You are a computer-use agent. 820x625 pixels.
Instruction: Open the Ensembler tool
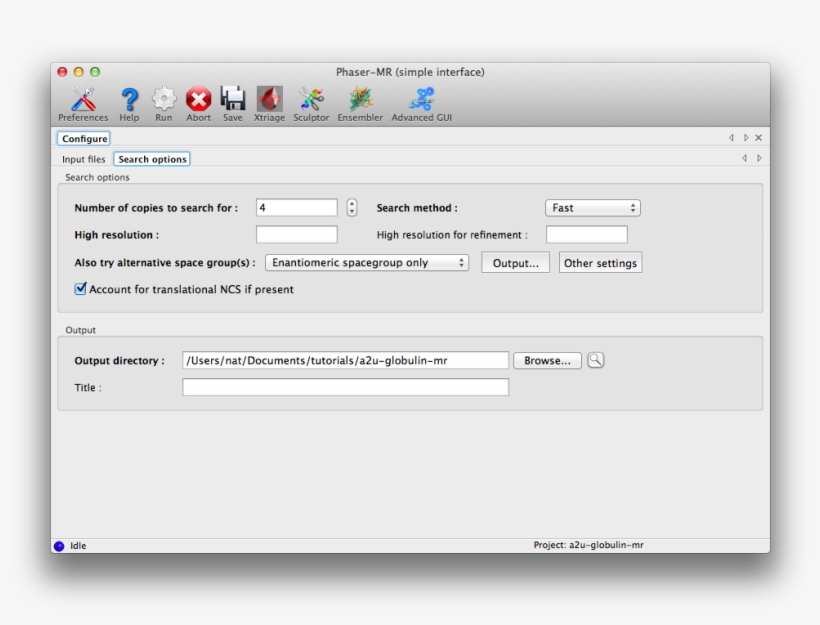coord(360,100)
